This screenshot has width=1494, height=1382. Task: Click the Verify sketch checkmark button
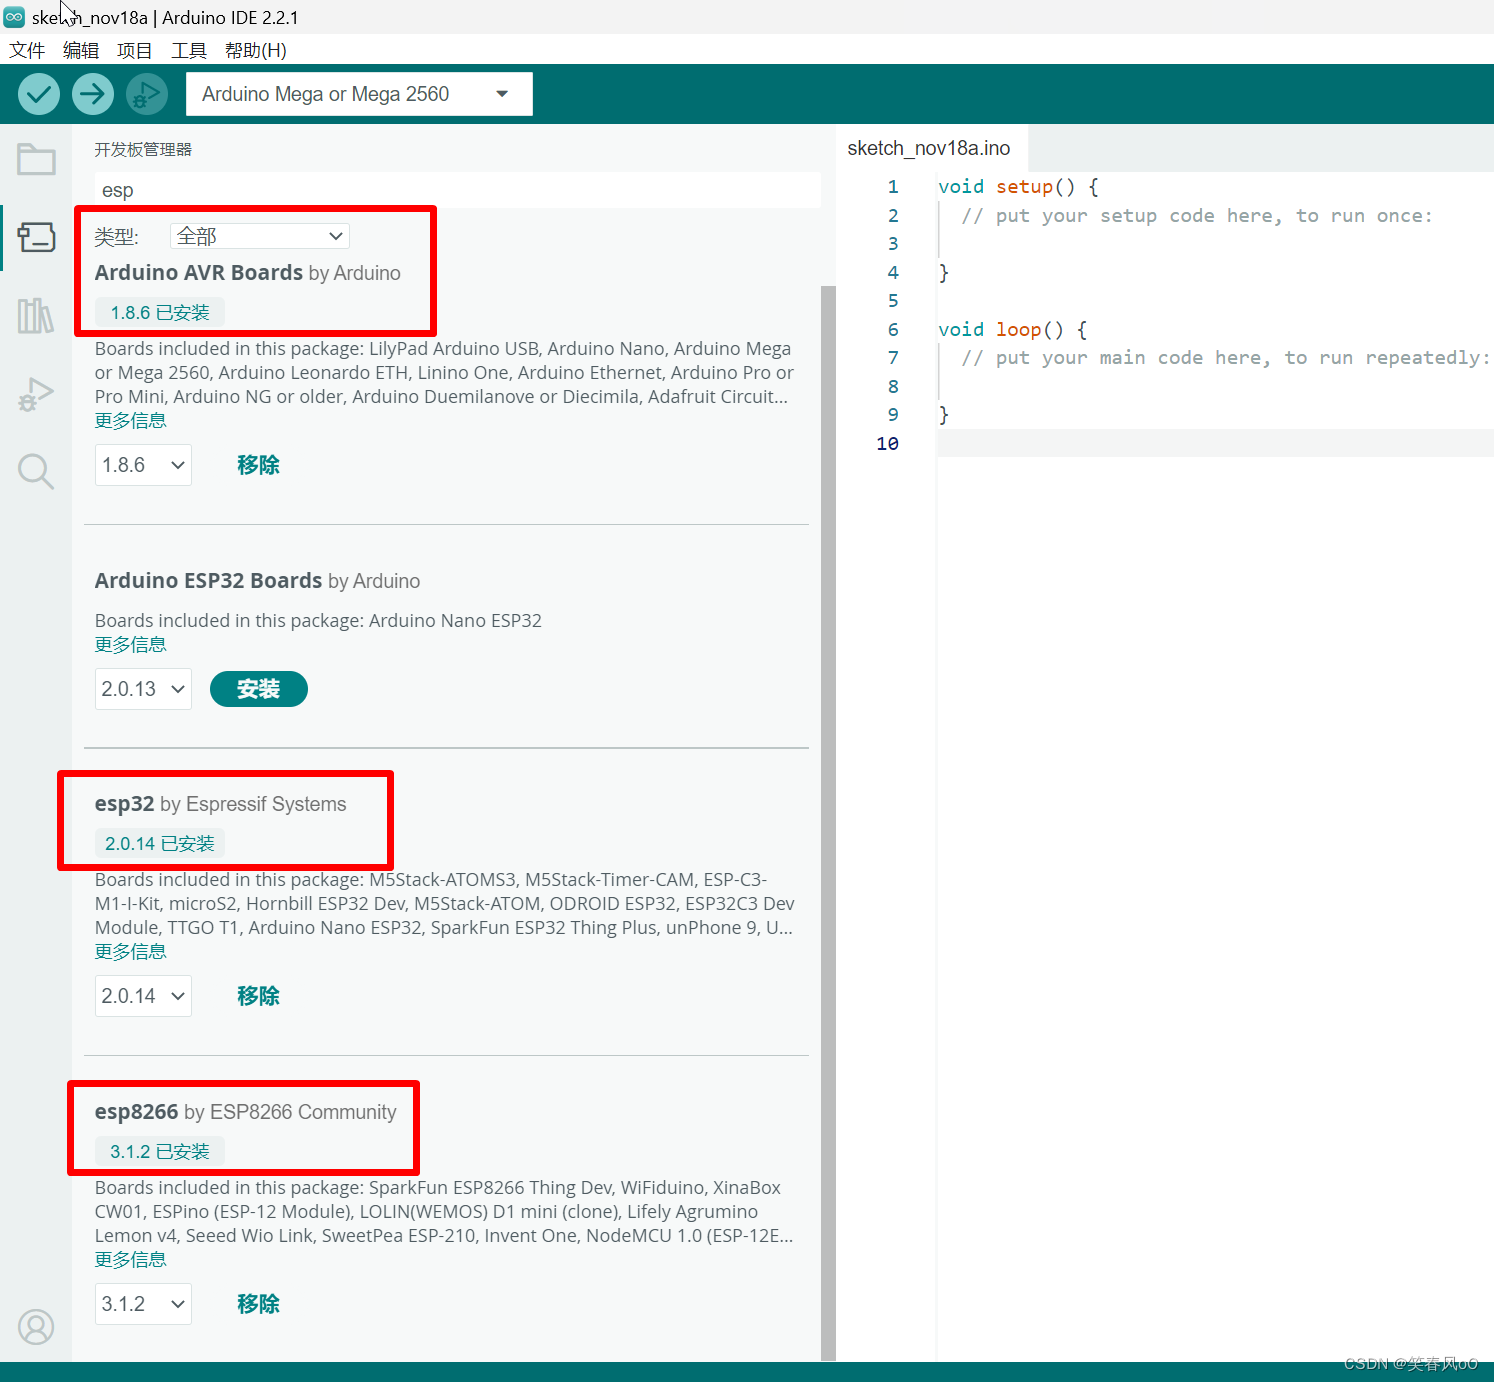(x=39, y=94)
